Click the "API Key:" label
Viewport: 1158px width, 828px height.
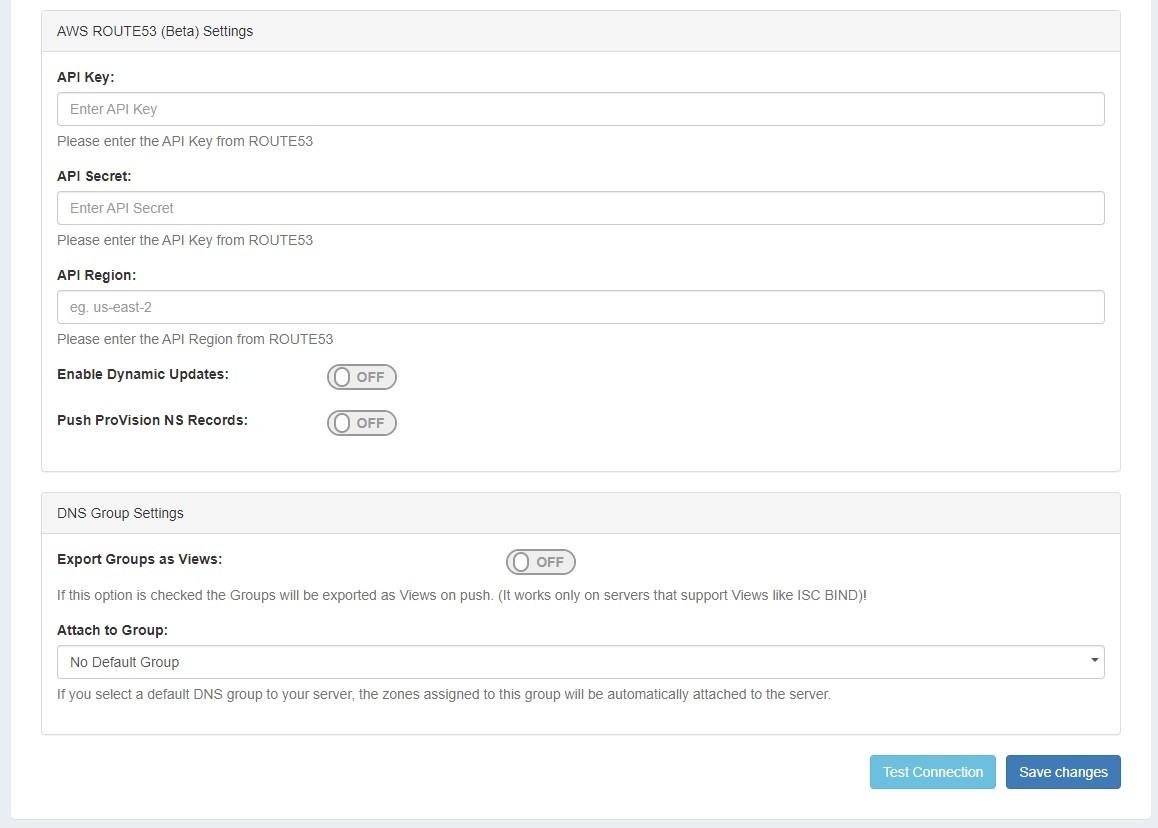(86, 77)
